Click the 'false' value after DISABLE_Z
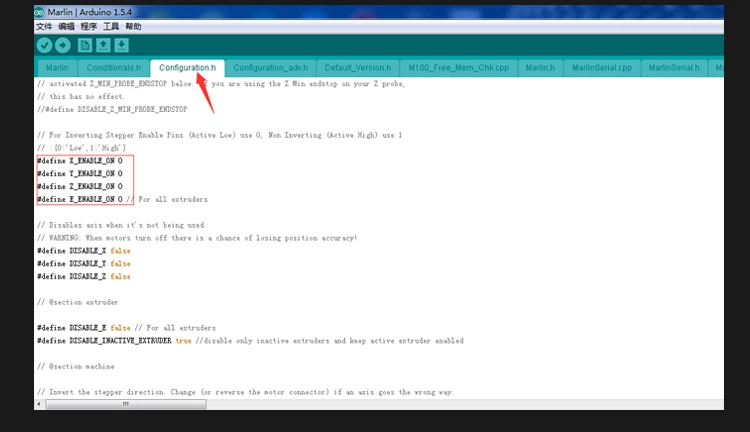Screen dimensions: 750x432 (x=120, y=277)
